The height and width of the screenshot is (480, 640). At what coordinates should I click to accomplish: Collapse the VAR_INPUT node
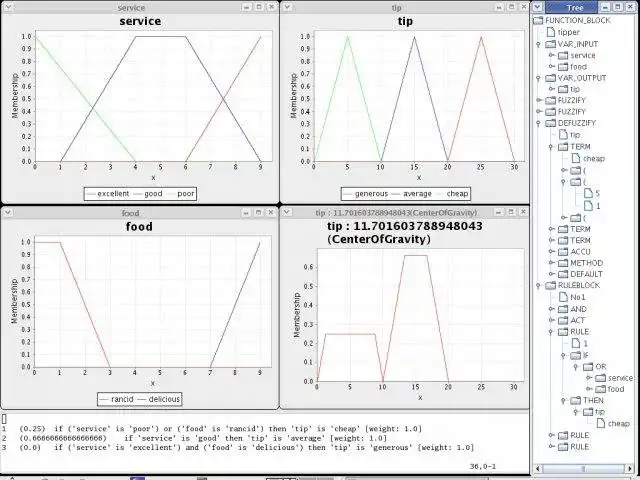pos(538,44)
